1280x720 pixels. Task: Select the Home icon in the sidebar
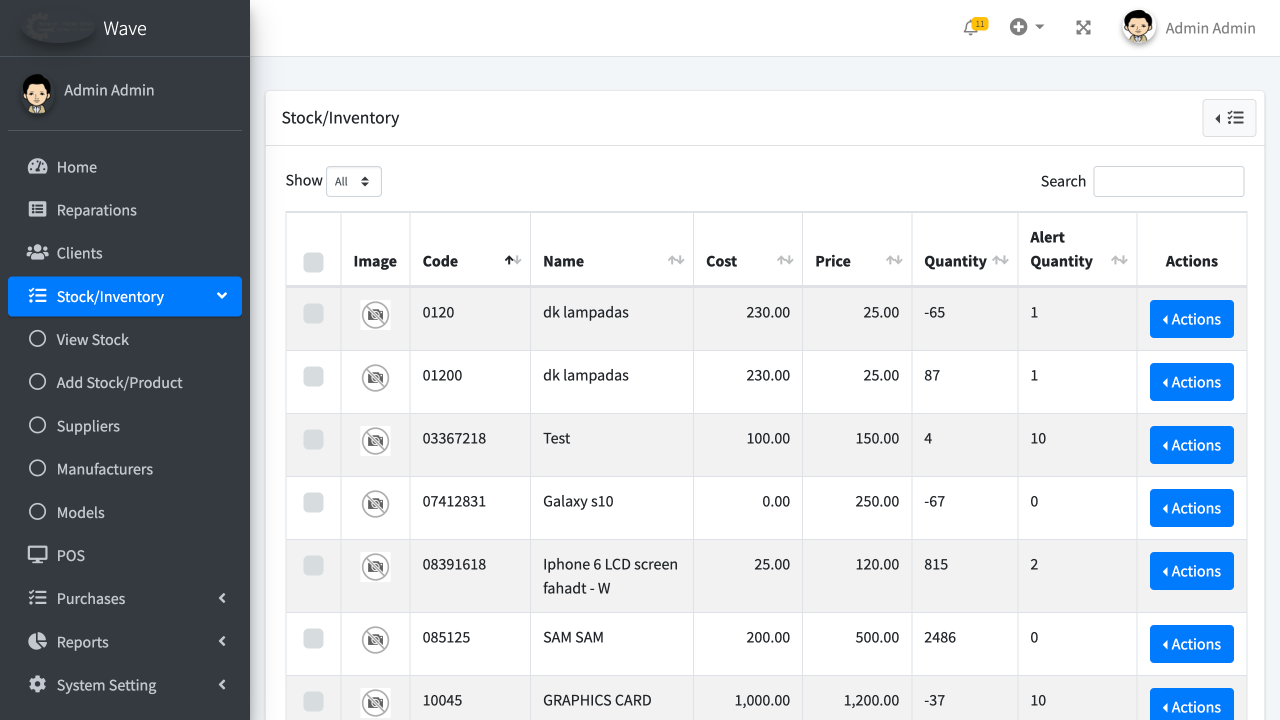pyautogui.click(x=37, y=166)
